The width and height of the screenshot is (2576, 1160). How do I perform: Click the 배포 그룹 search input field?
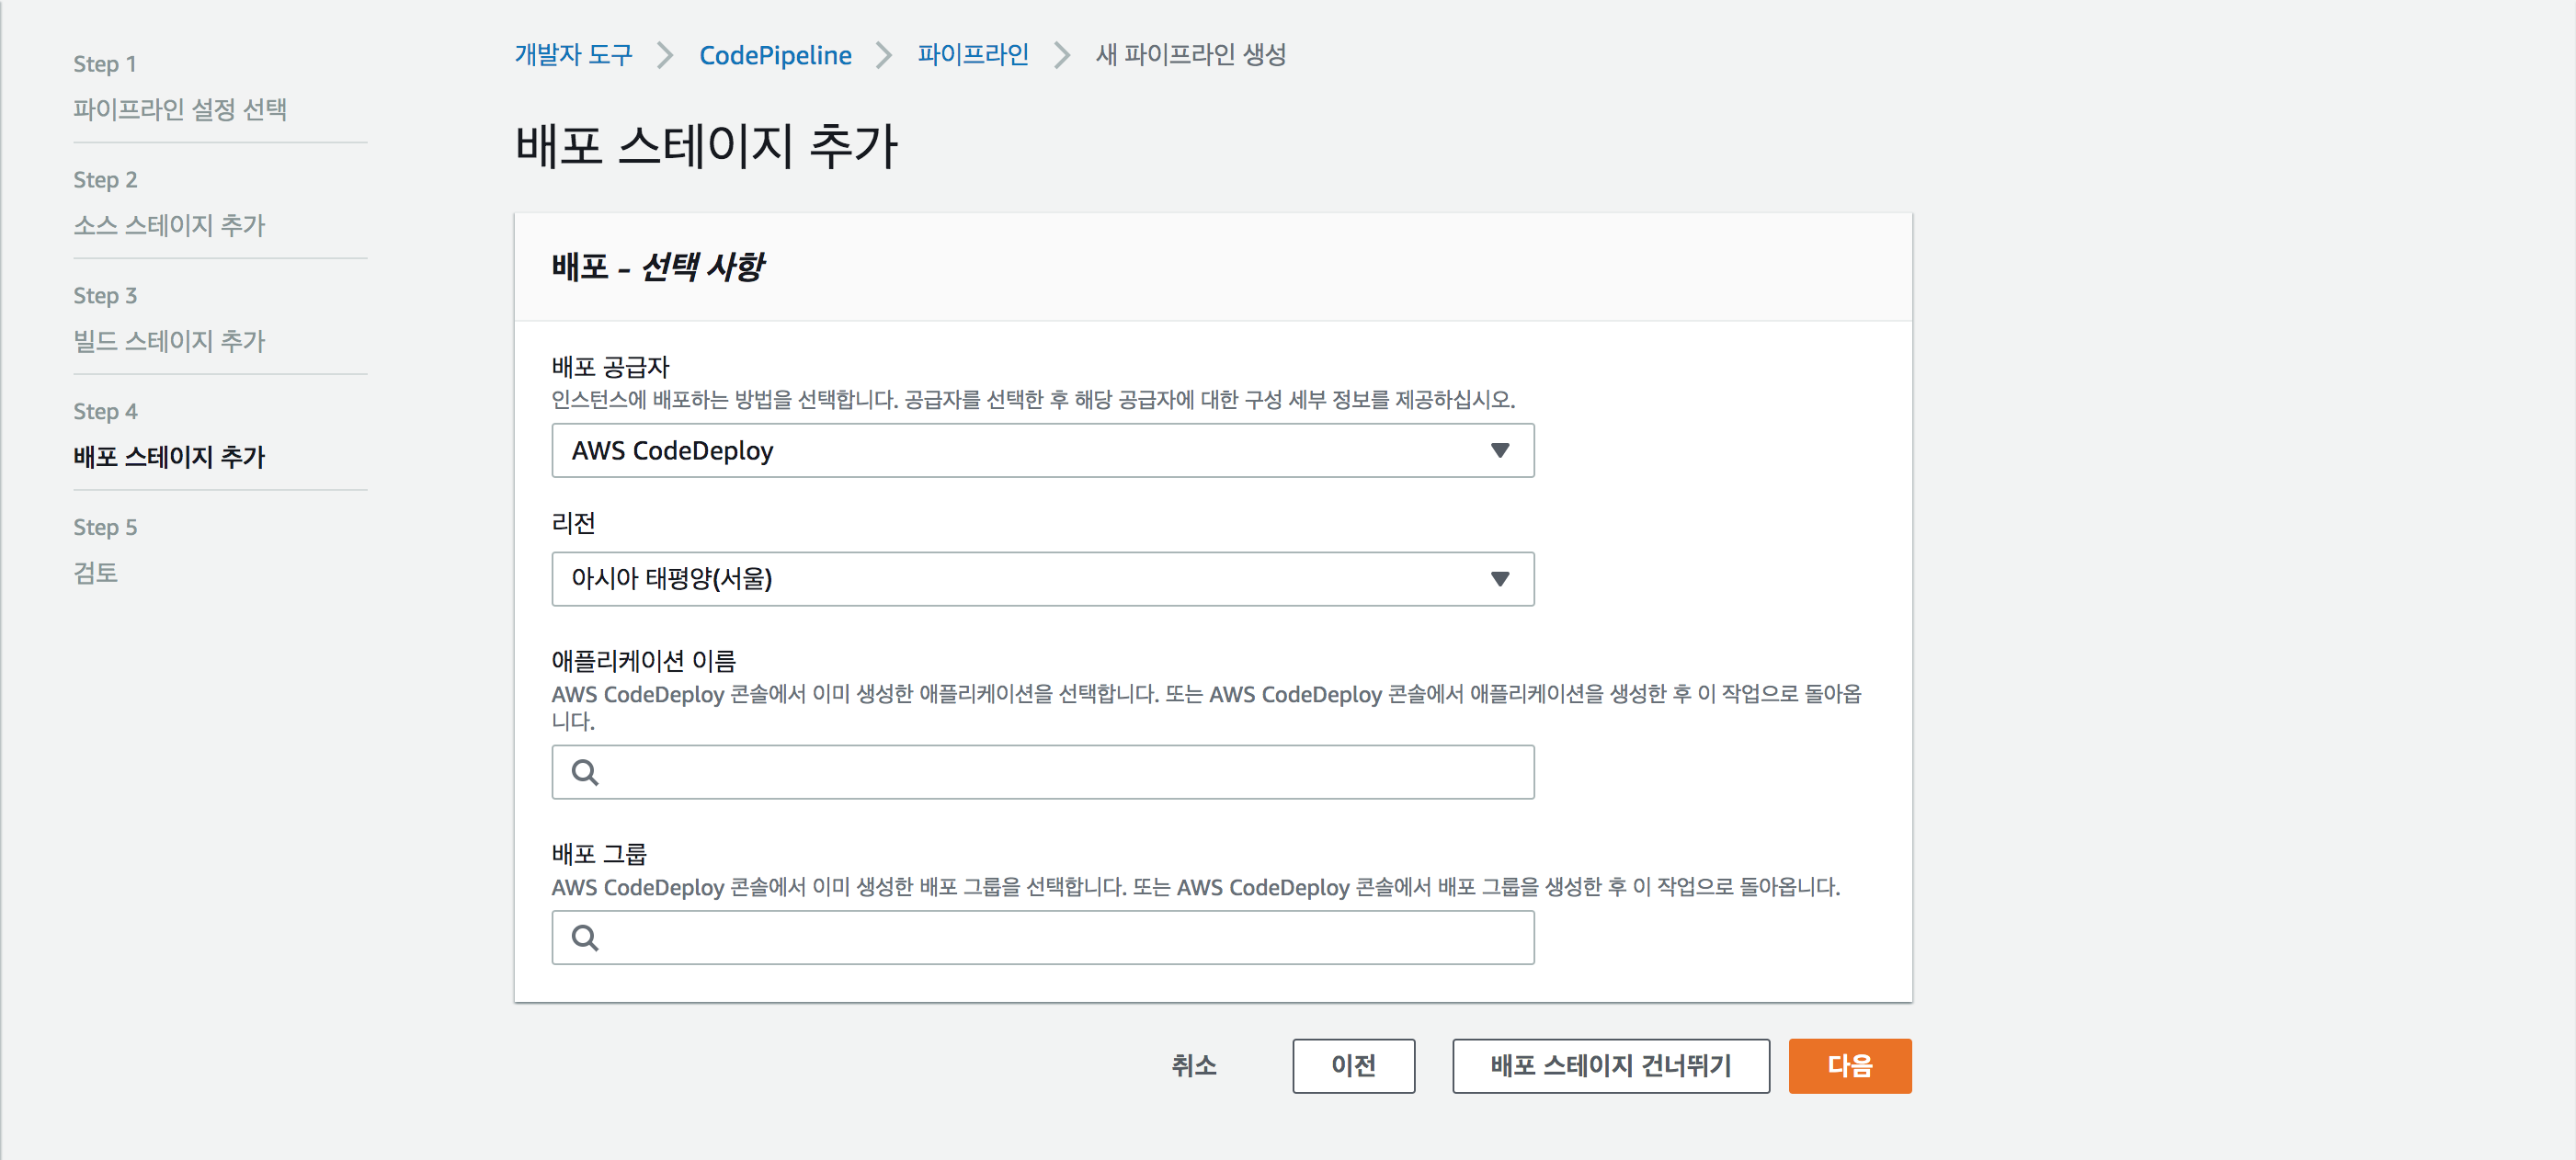[x=1042, y=938]
